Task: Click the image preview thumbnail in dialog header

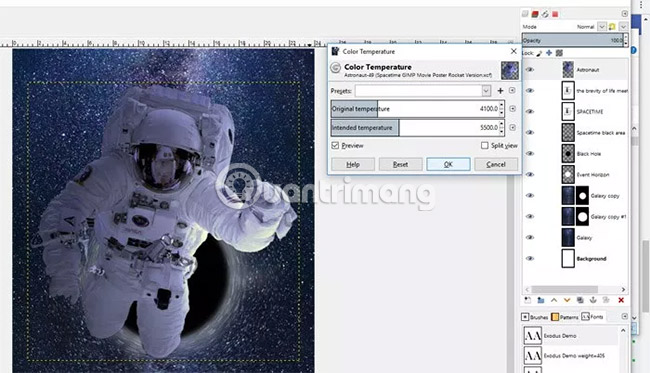Action: (509, 70)
